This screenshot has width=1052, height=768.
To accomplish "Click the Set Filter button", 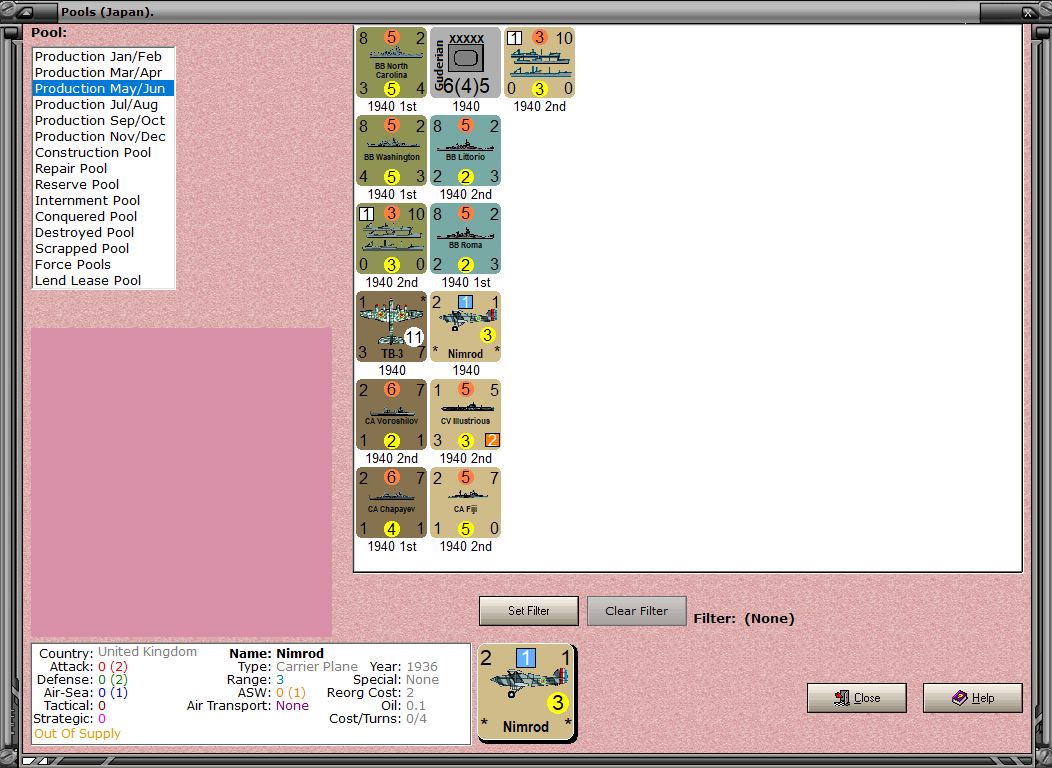I will point(529,611).
